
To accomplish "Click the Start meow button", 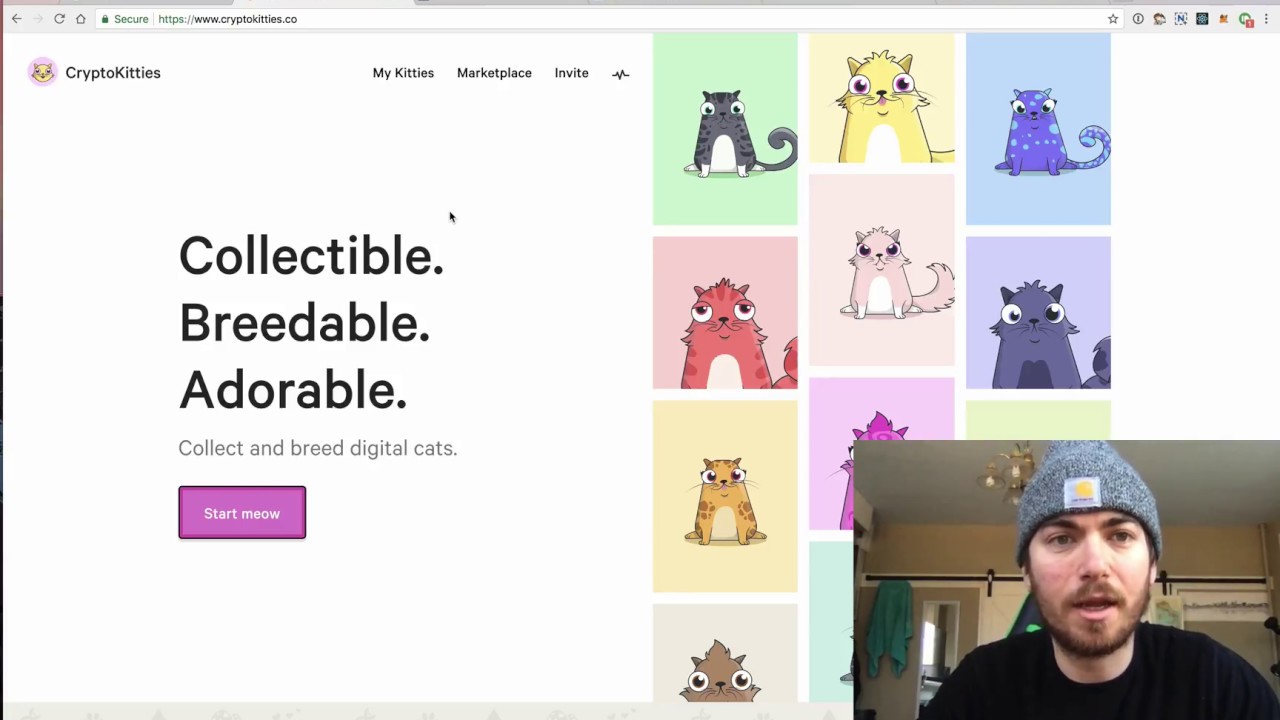I will (x=242, y=513).
